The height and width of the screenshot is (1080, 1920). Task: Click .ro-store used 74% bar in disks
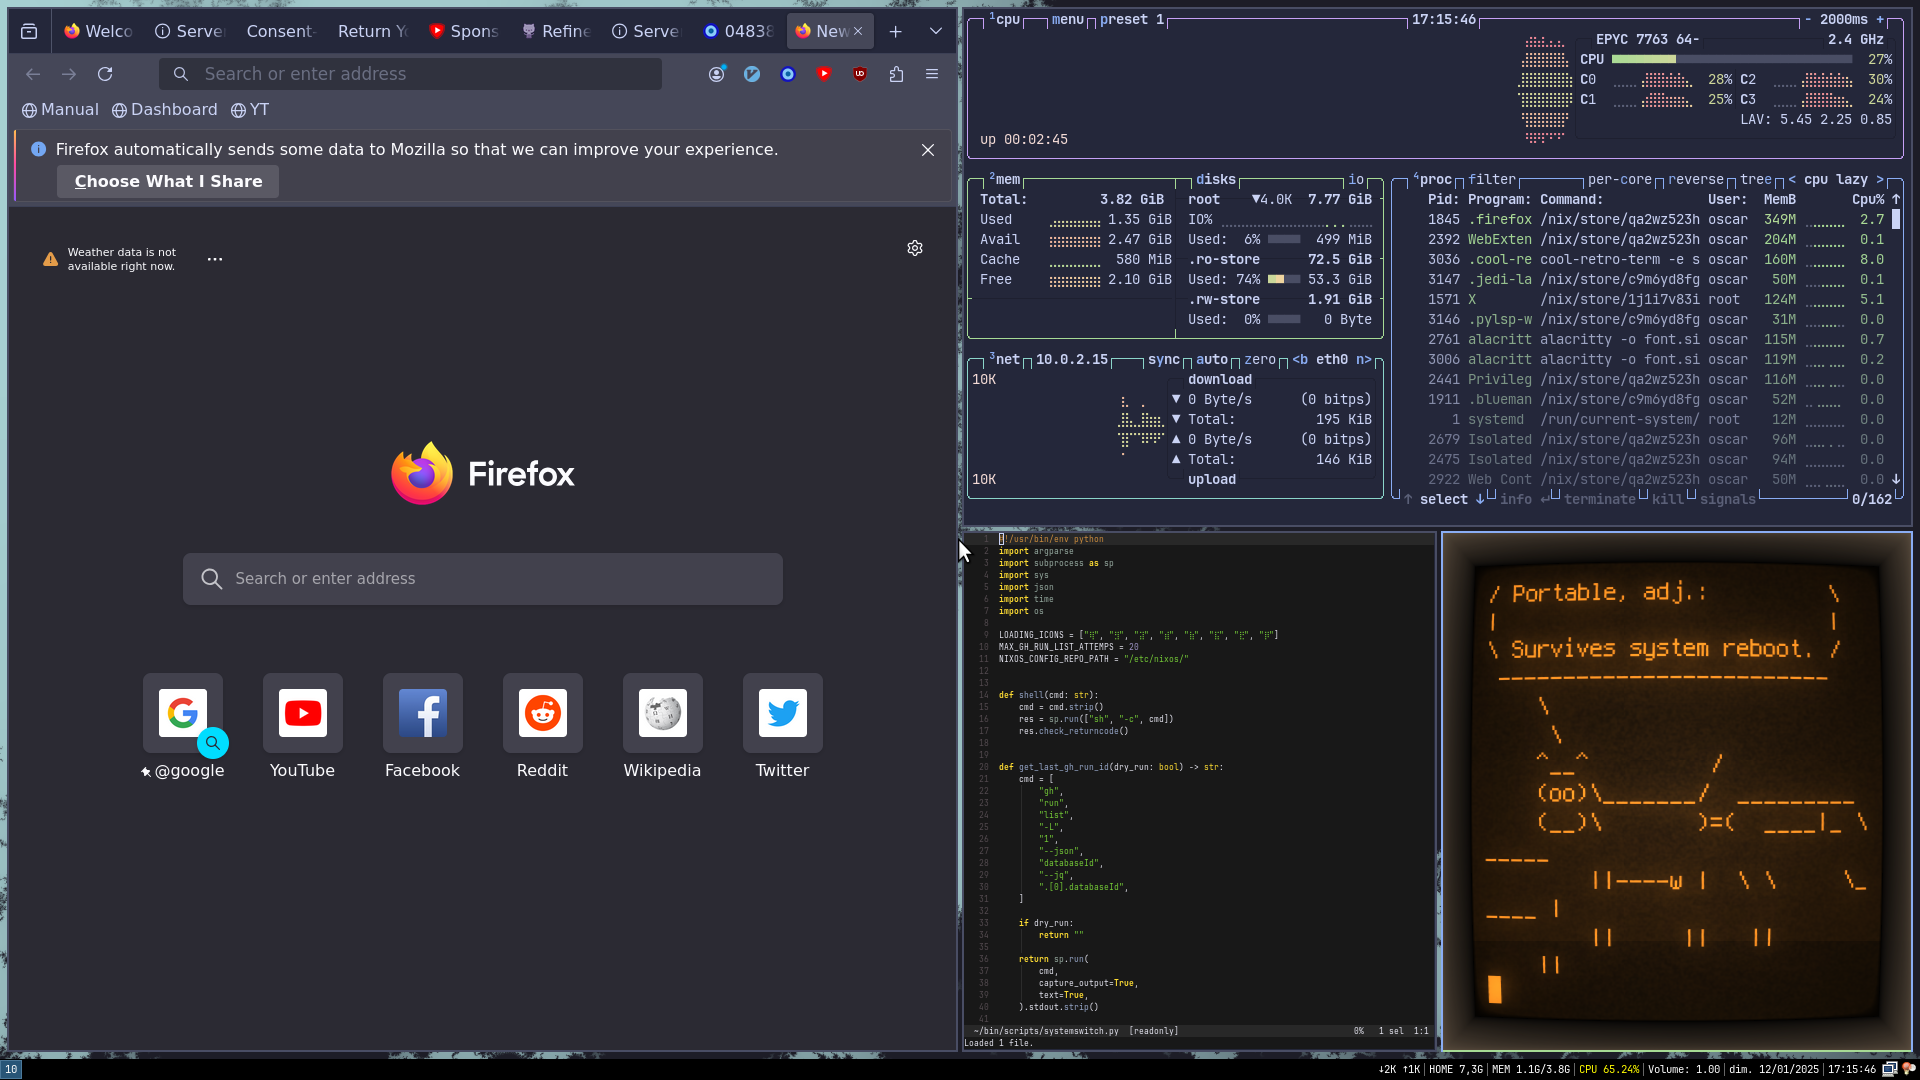[x=1284, y=280]
